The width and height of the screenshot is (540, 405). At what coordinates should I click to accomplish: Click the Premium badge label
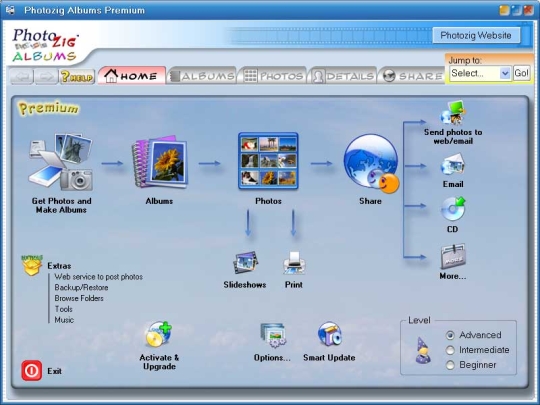(x=48, y=108)
